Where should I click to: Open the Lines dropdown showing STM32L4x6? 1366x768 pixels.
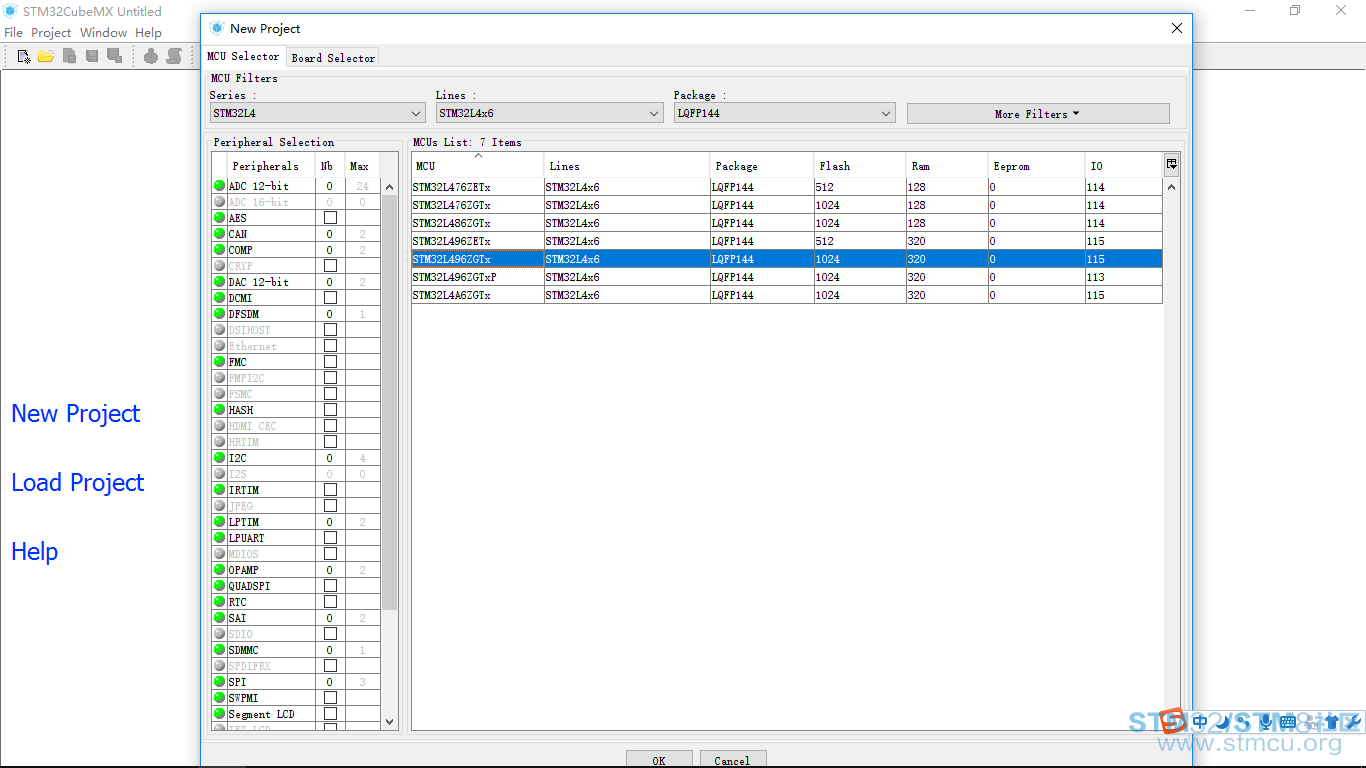tap(549, 114)
